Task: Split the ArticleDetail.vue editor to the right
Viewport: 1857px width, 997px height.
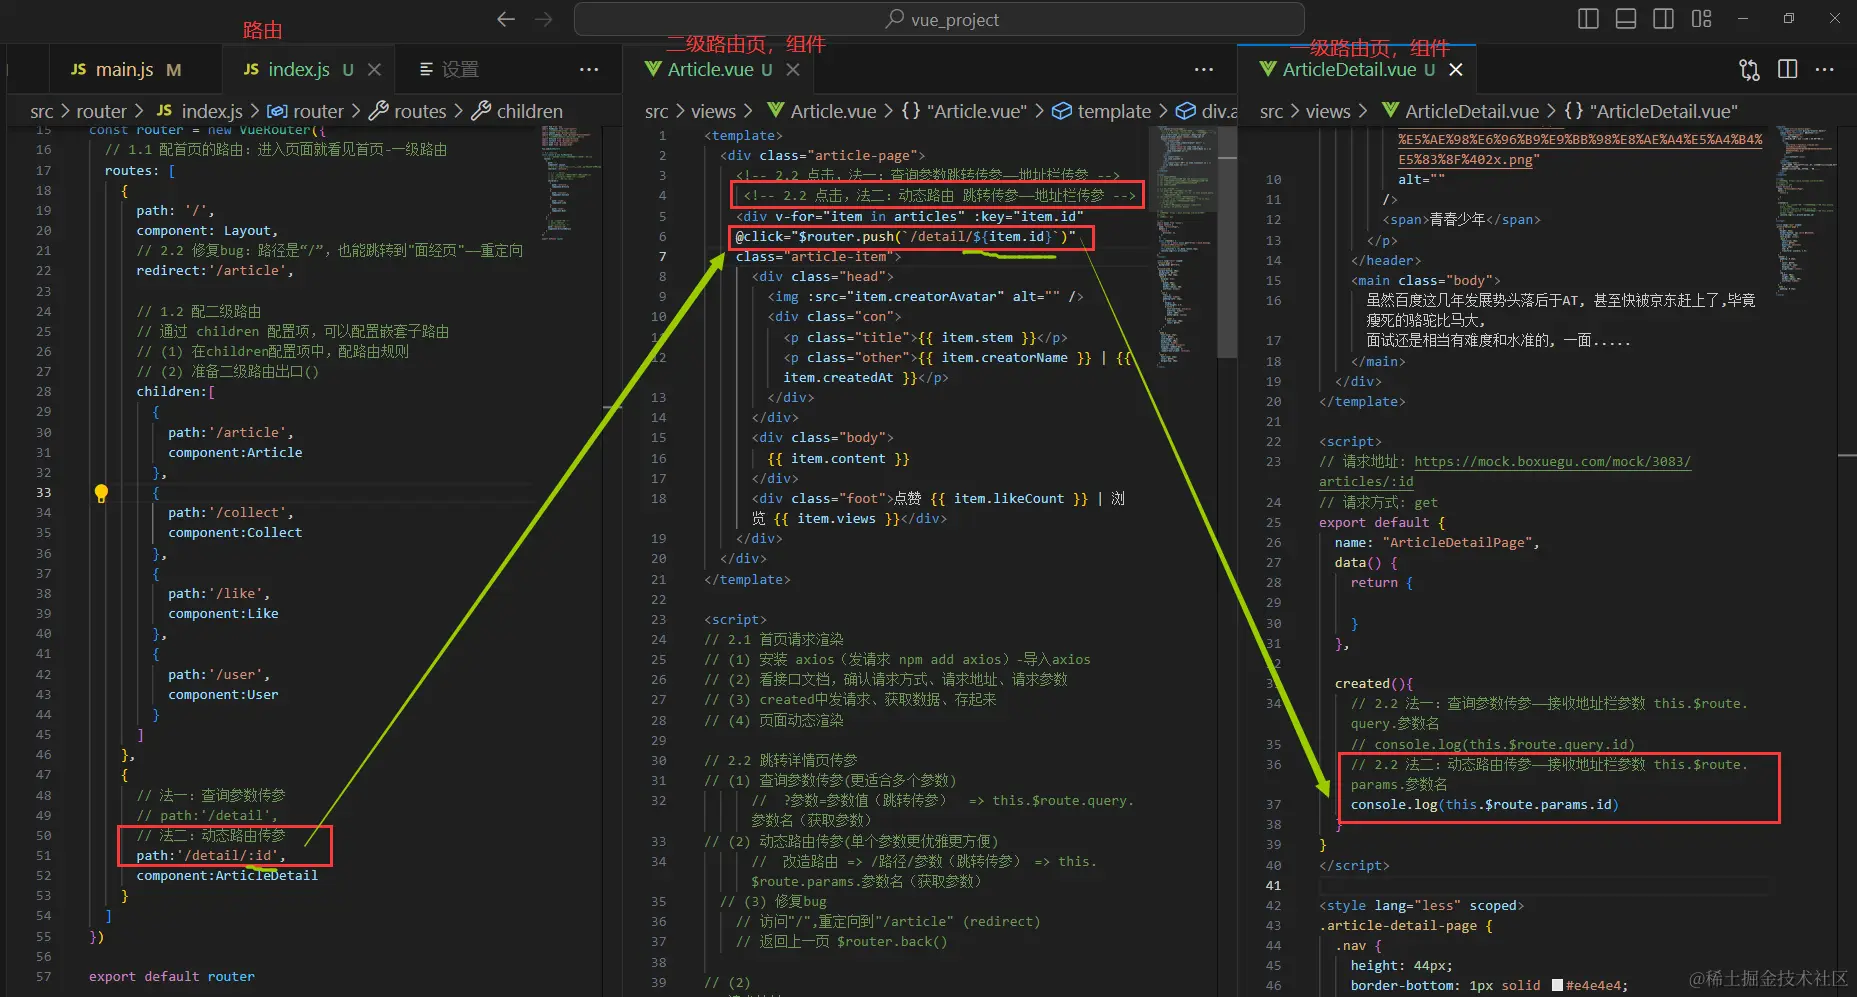Action: (x=1788, y=69)
